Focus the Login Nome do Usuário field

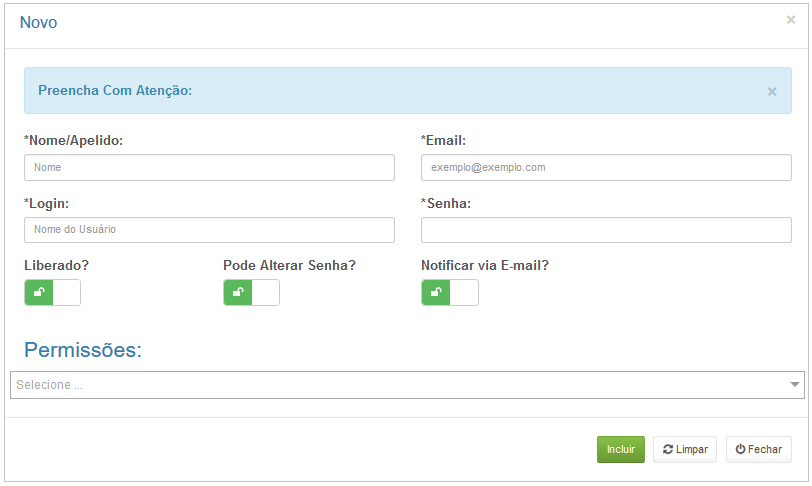pyautogui.click(x=209, y=230)
